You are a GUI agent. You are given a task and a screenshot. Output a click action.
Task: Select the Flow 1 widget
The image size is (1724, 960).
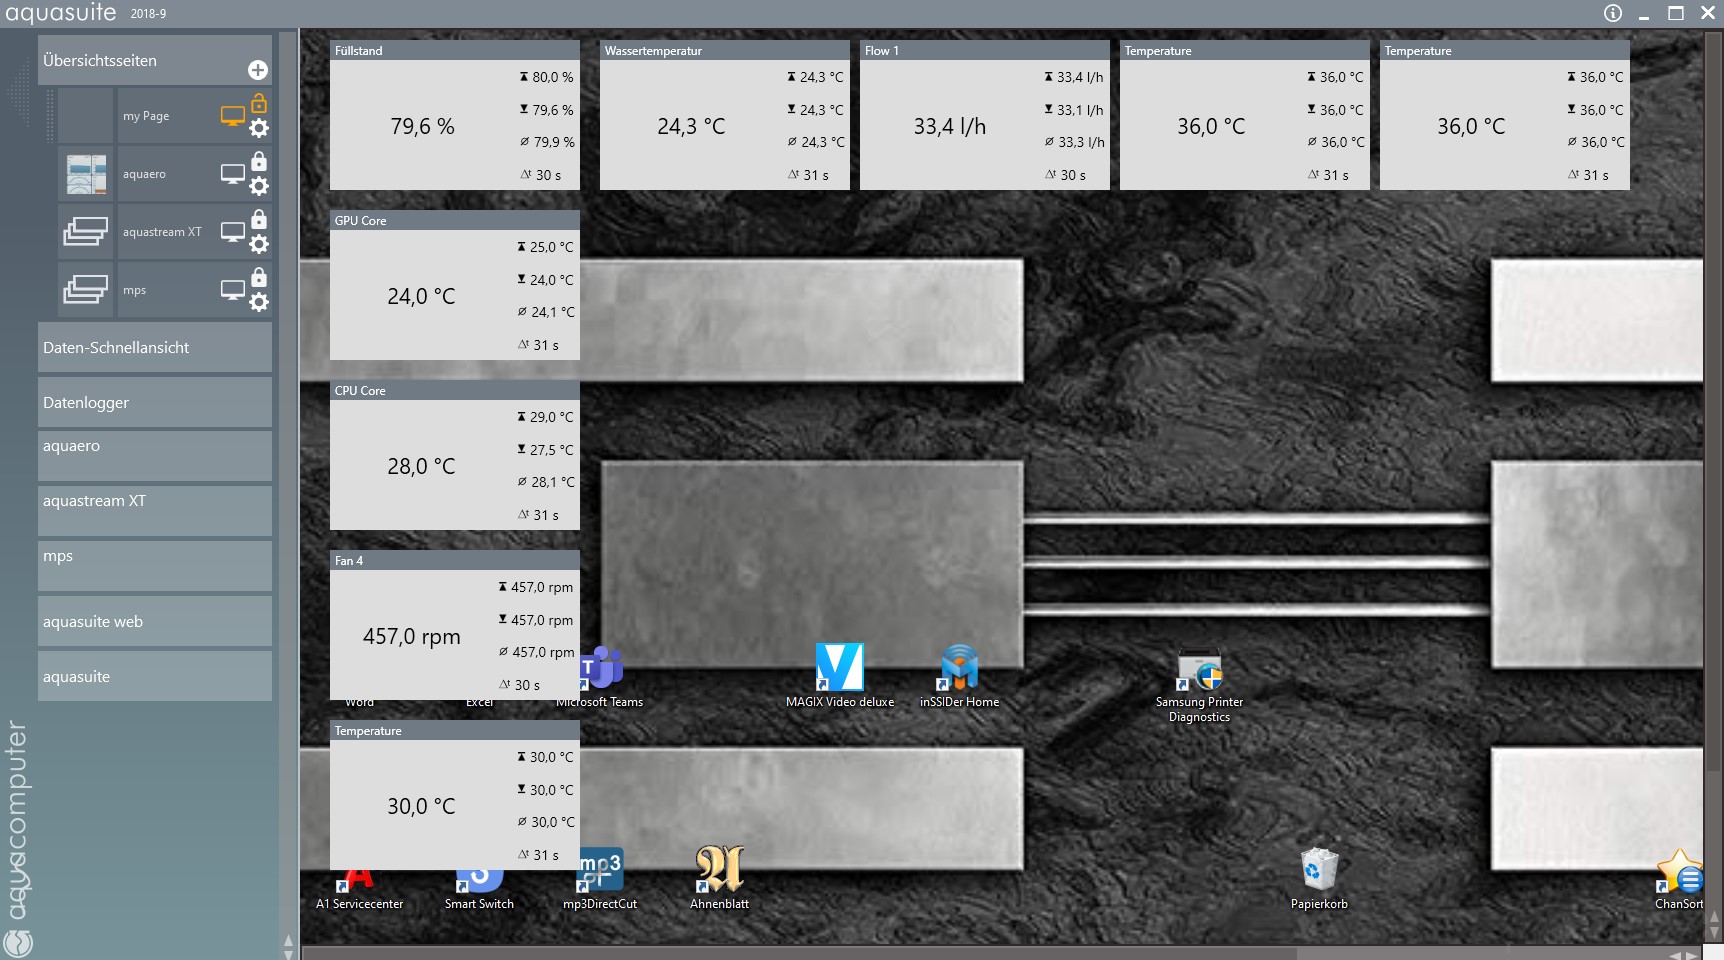point(985,115)
